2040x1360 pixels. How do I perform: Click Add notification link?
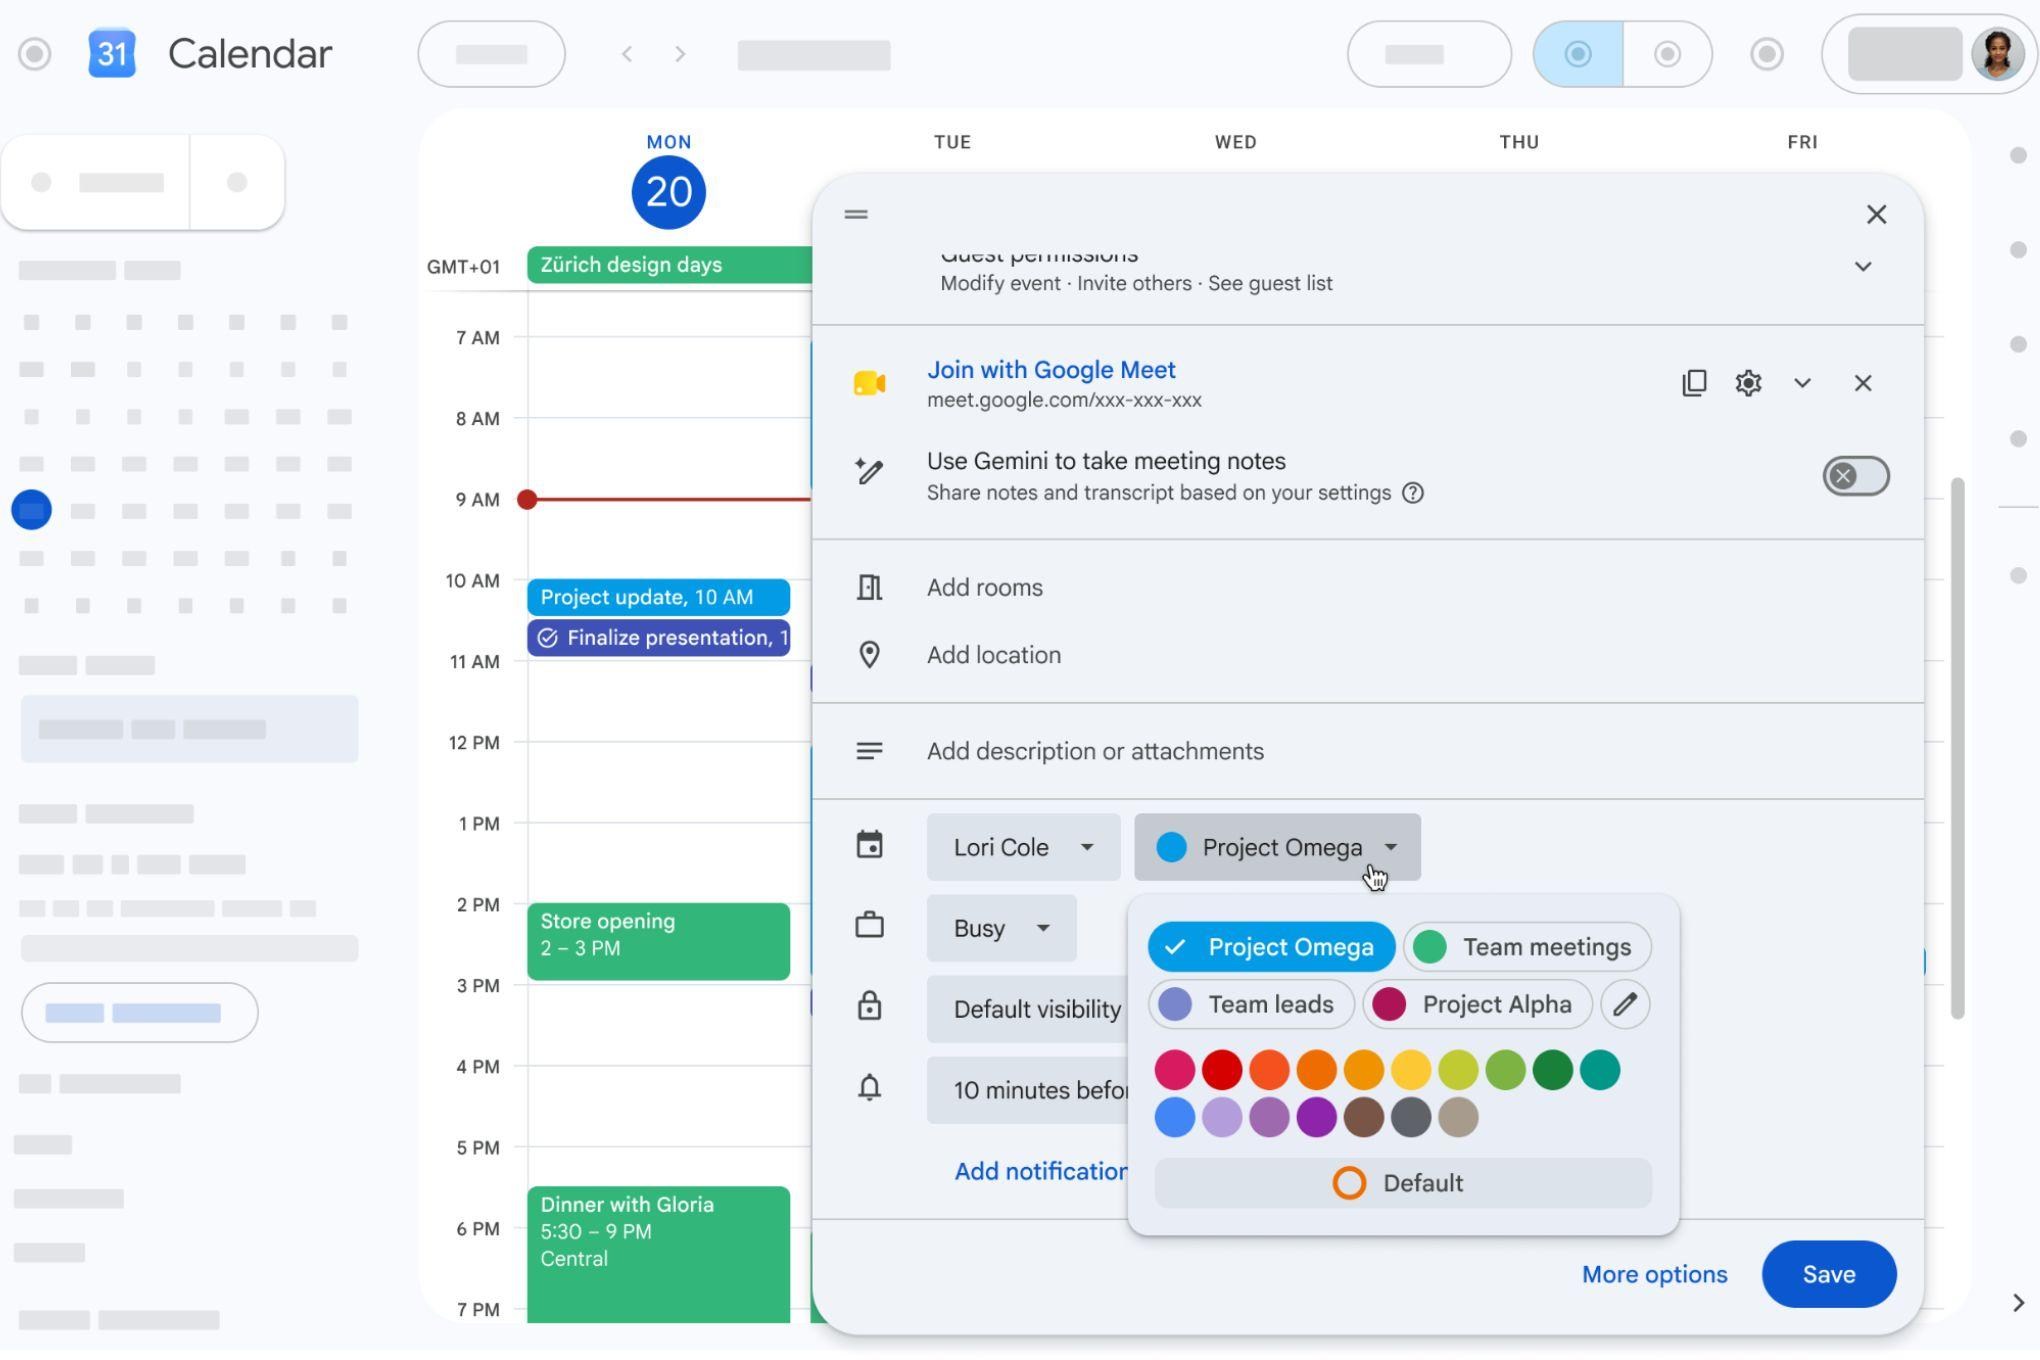[1041, 1171]
